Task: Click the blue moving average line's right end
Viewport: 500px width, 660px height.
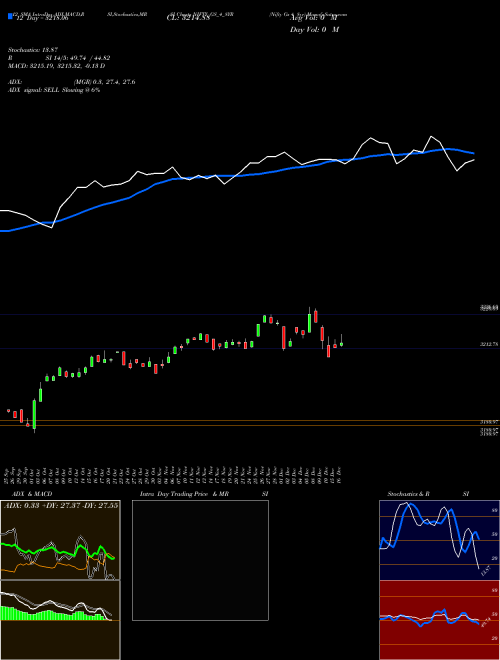Action: click(x=473, y=153)
